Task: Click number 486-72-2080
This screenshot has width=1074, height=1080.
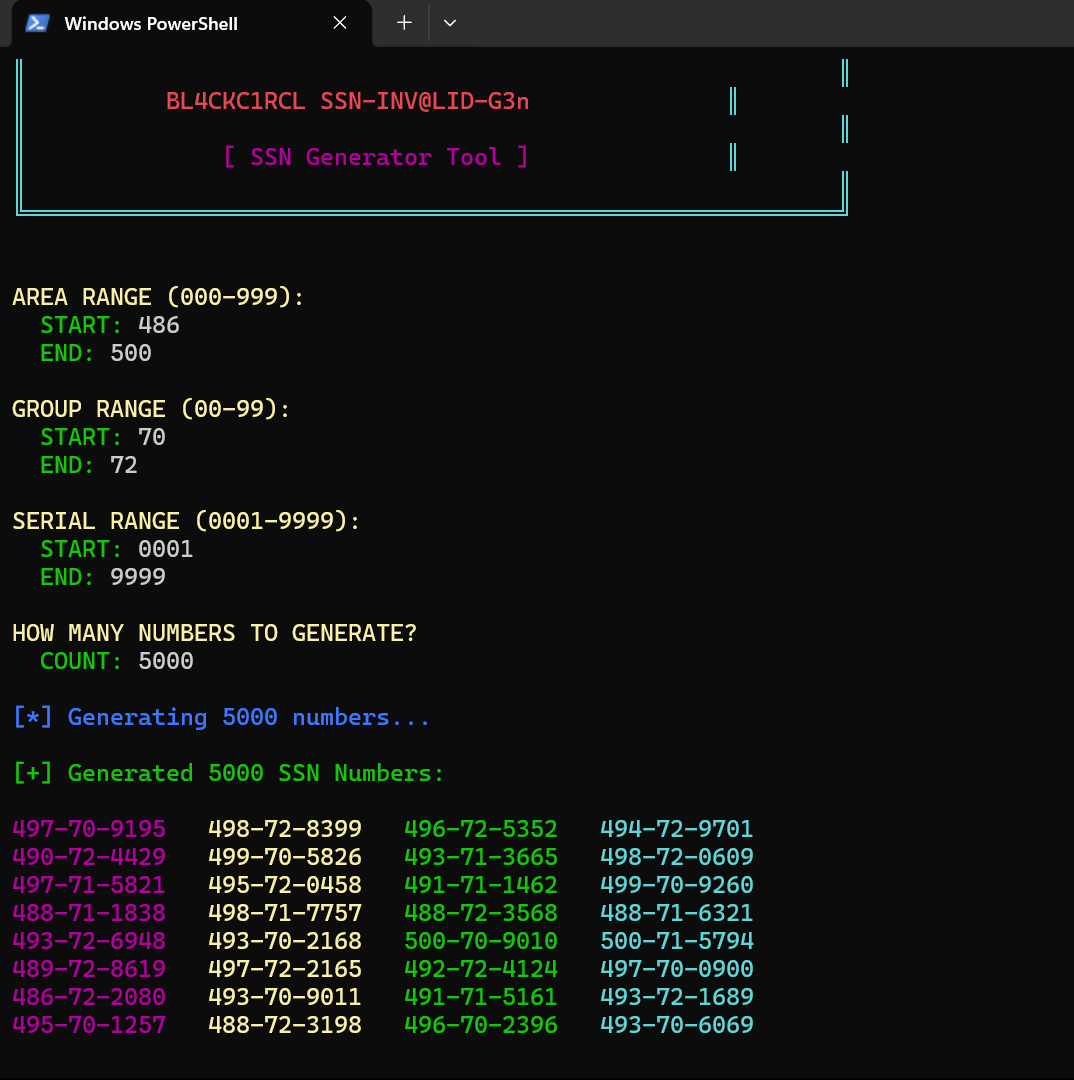Action: (89, 997)
